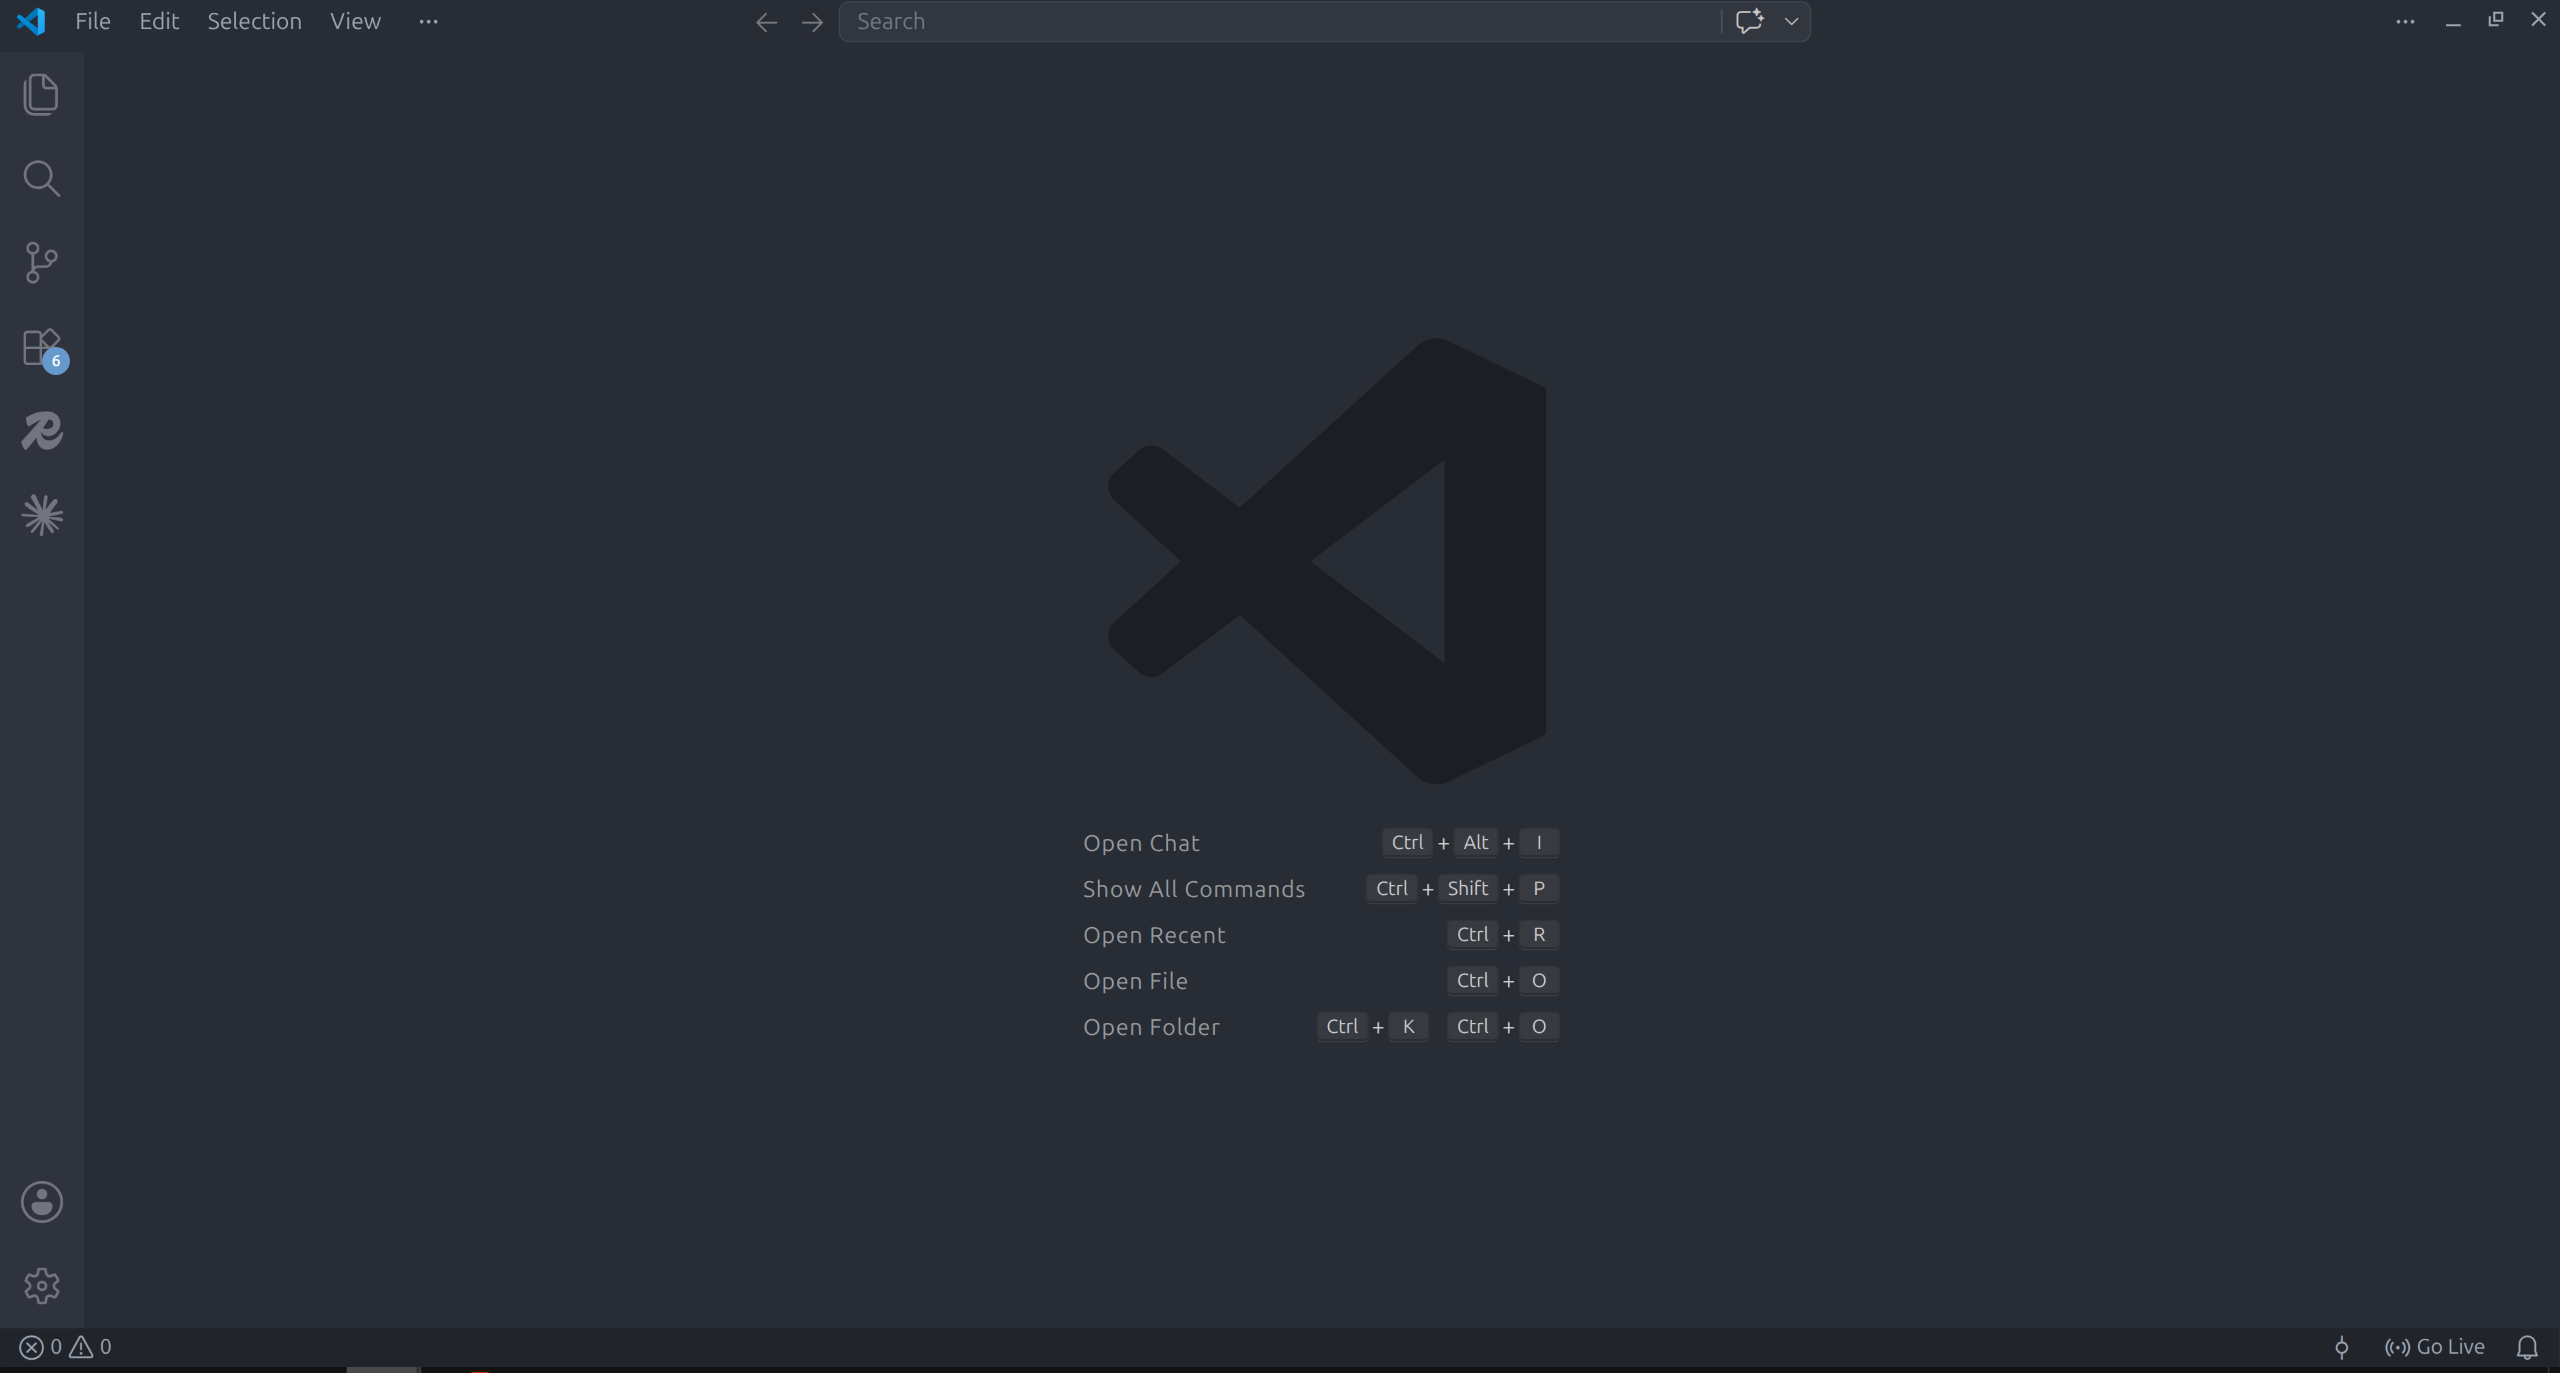Screen dimensions: 2560x1373
Task: Click the Open Recent entry
Action: [x=1154, y=935]
